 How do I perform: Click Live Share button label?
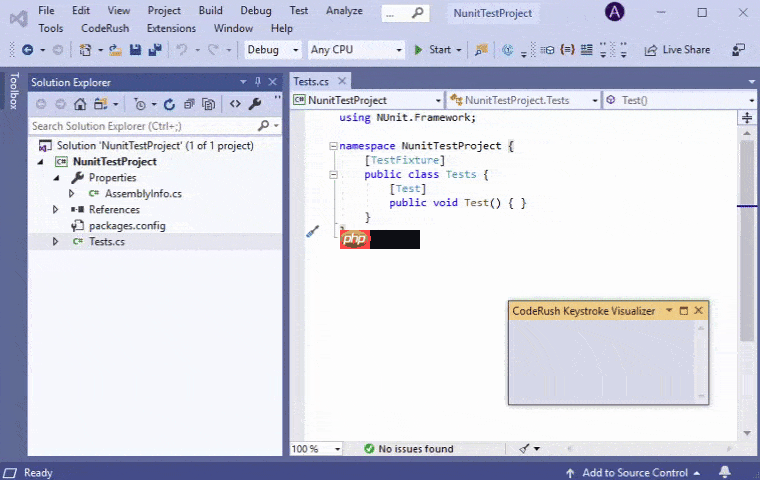click(686, 49)
